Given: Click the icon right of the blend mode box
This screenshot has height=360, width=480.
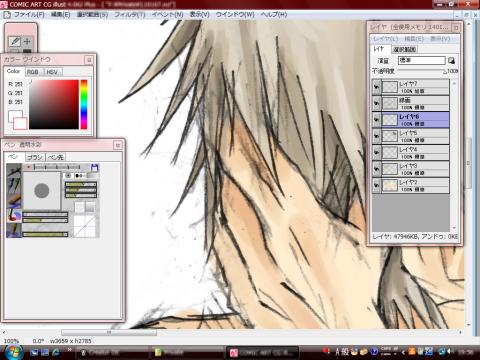Looking at the screenshot, I should [451, 60].
